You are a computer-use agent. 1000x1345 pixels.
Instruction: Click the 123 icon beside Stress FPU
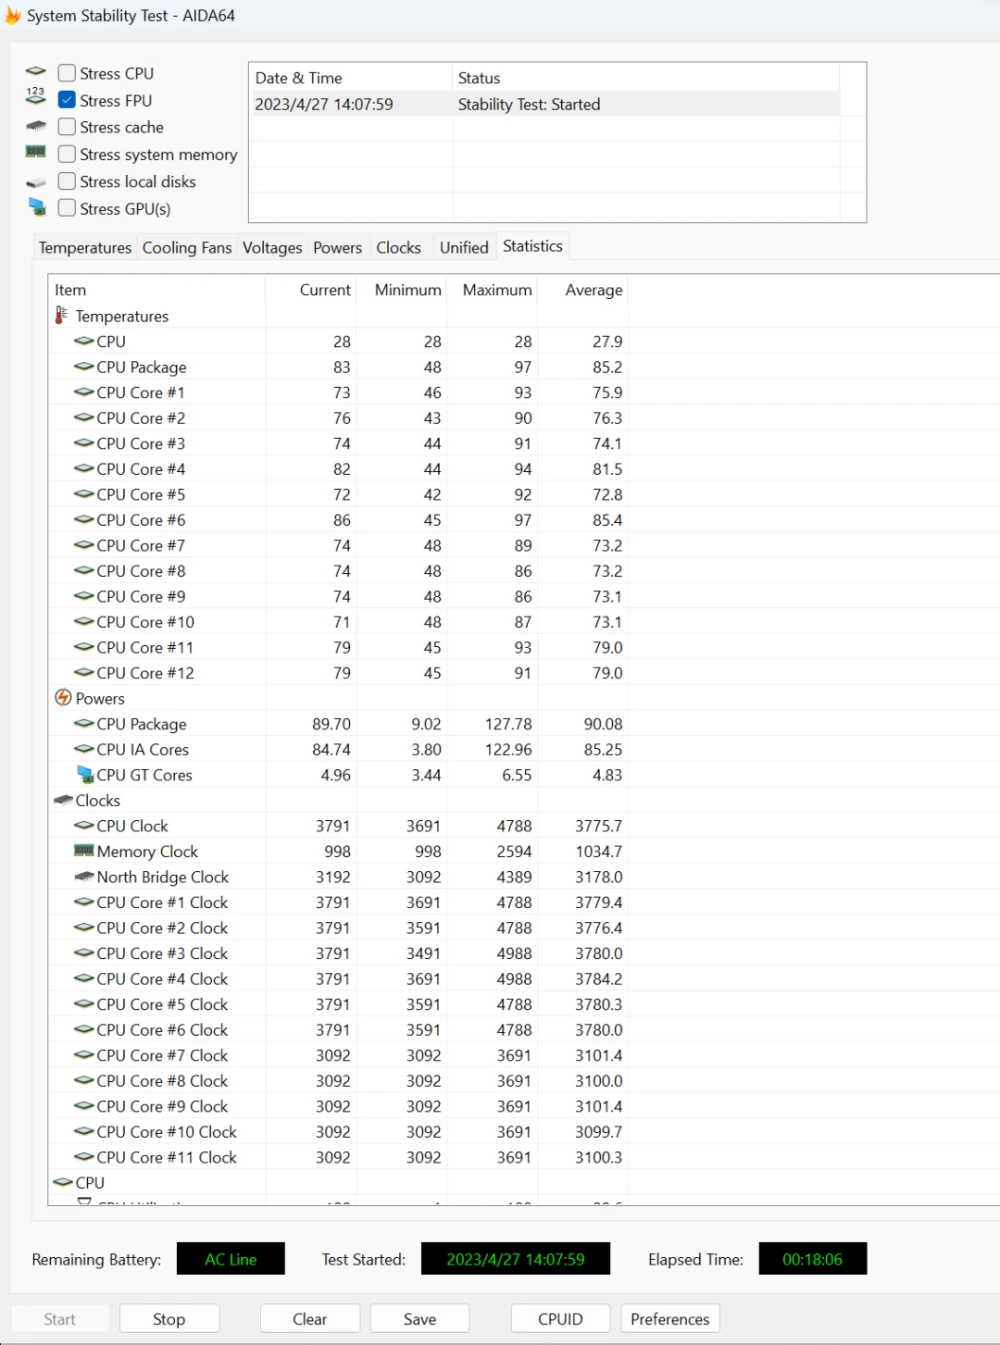[x=36, y=96]
